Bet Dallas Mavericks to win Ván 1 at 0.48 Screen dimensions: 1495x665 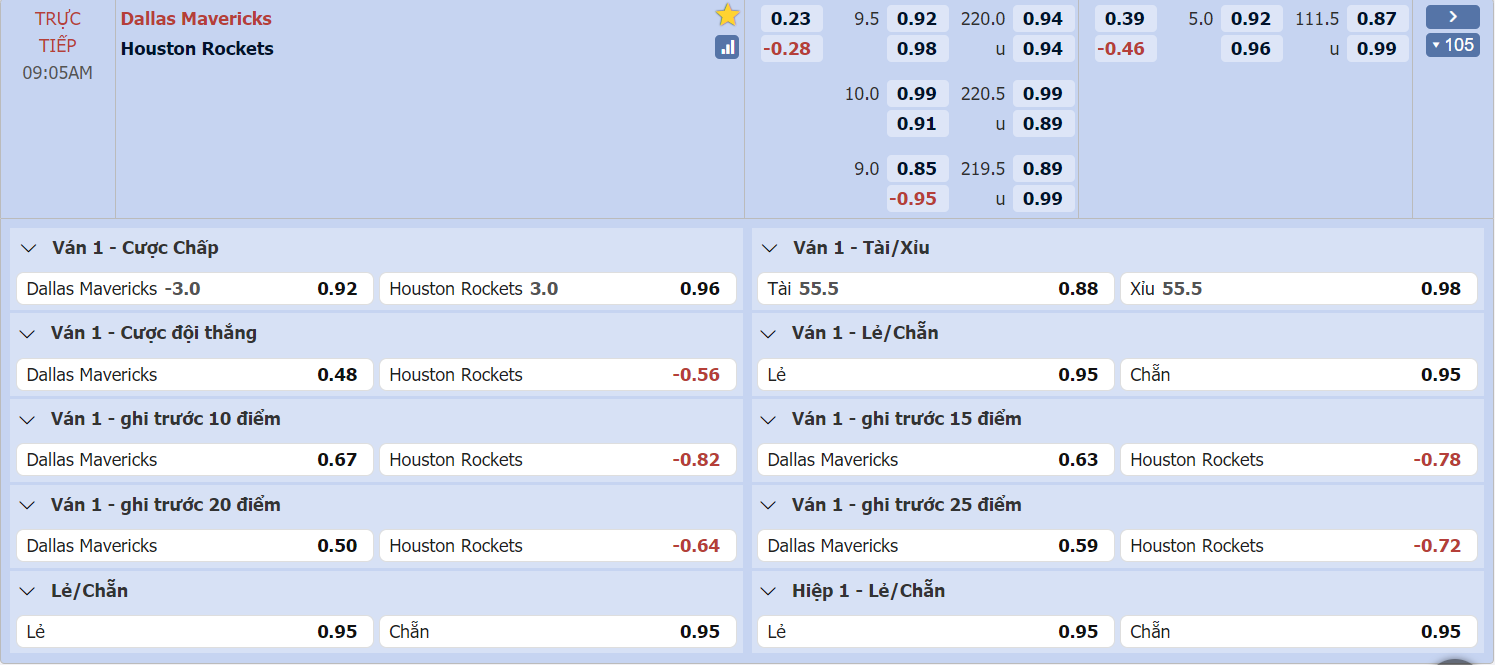tap(195, 375)
